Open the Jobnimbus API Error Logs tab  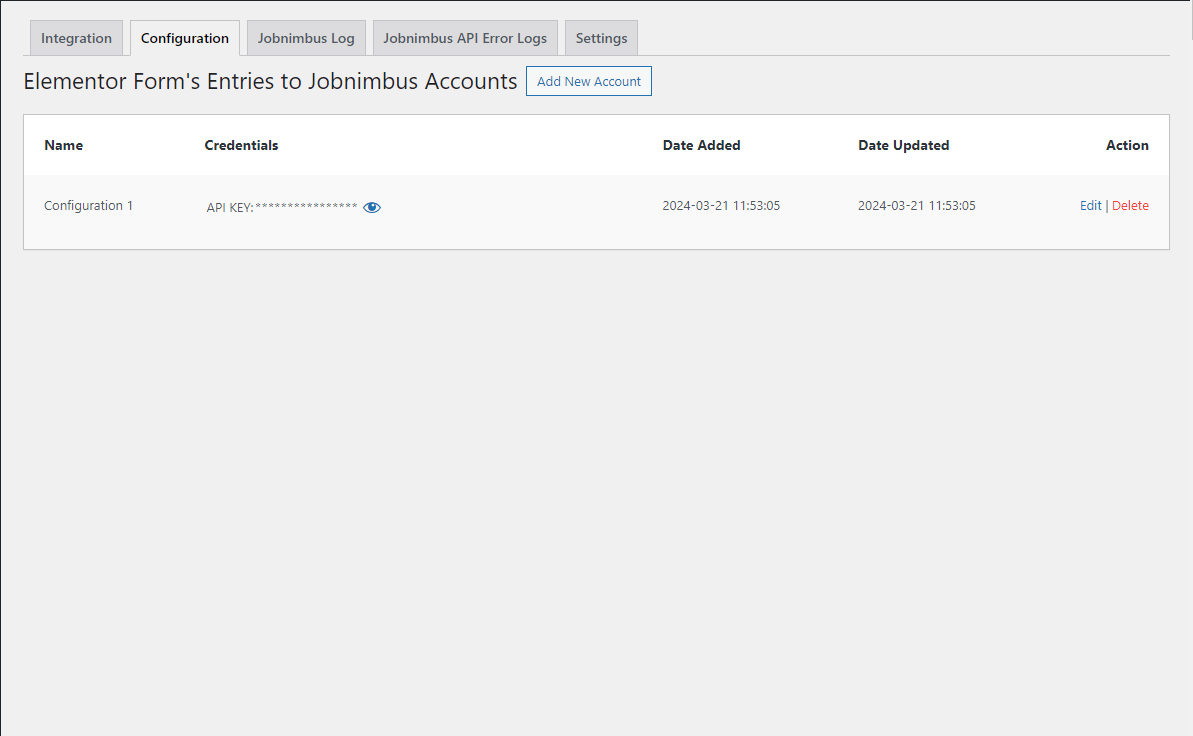tap(465, 38)
